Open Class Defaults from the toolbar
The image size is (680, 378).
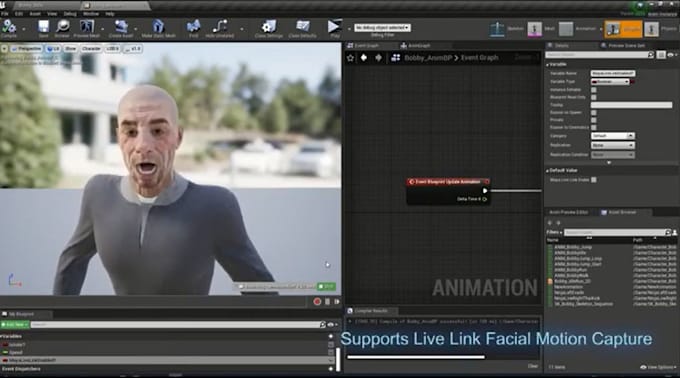pos(303,27)
